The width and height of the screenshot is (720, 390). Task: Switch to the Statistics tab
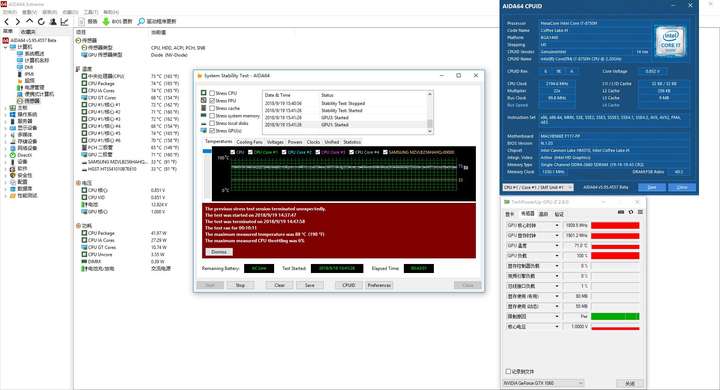(x=352, y=142)
